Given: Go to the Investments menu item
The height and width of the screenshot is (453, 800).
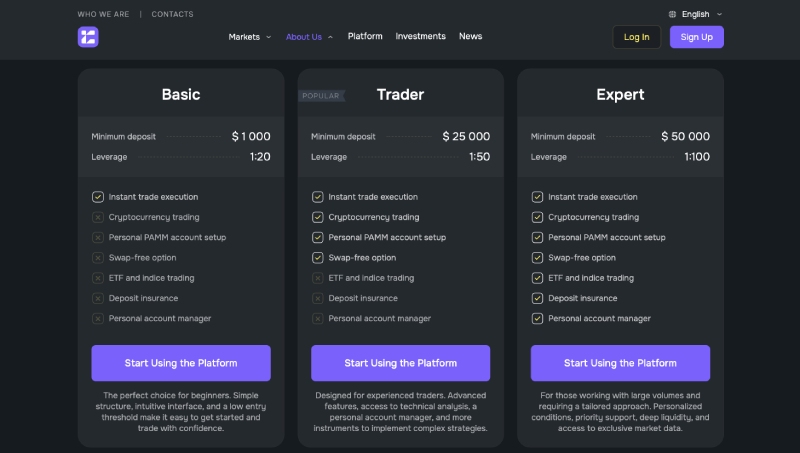Looking at the screenshot, I should click(420, 36).
